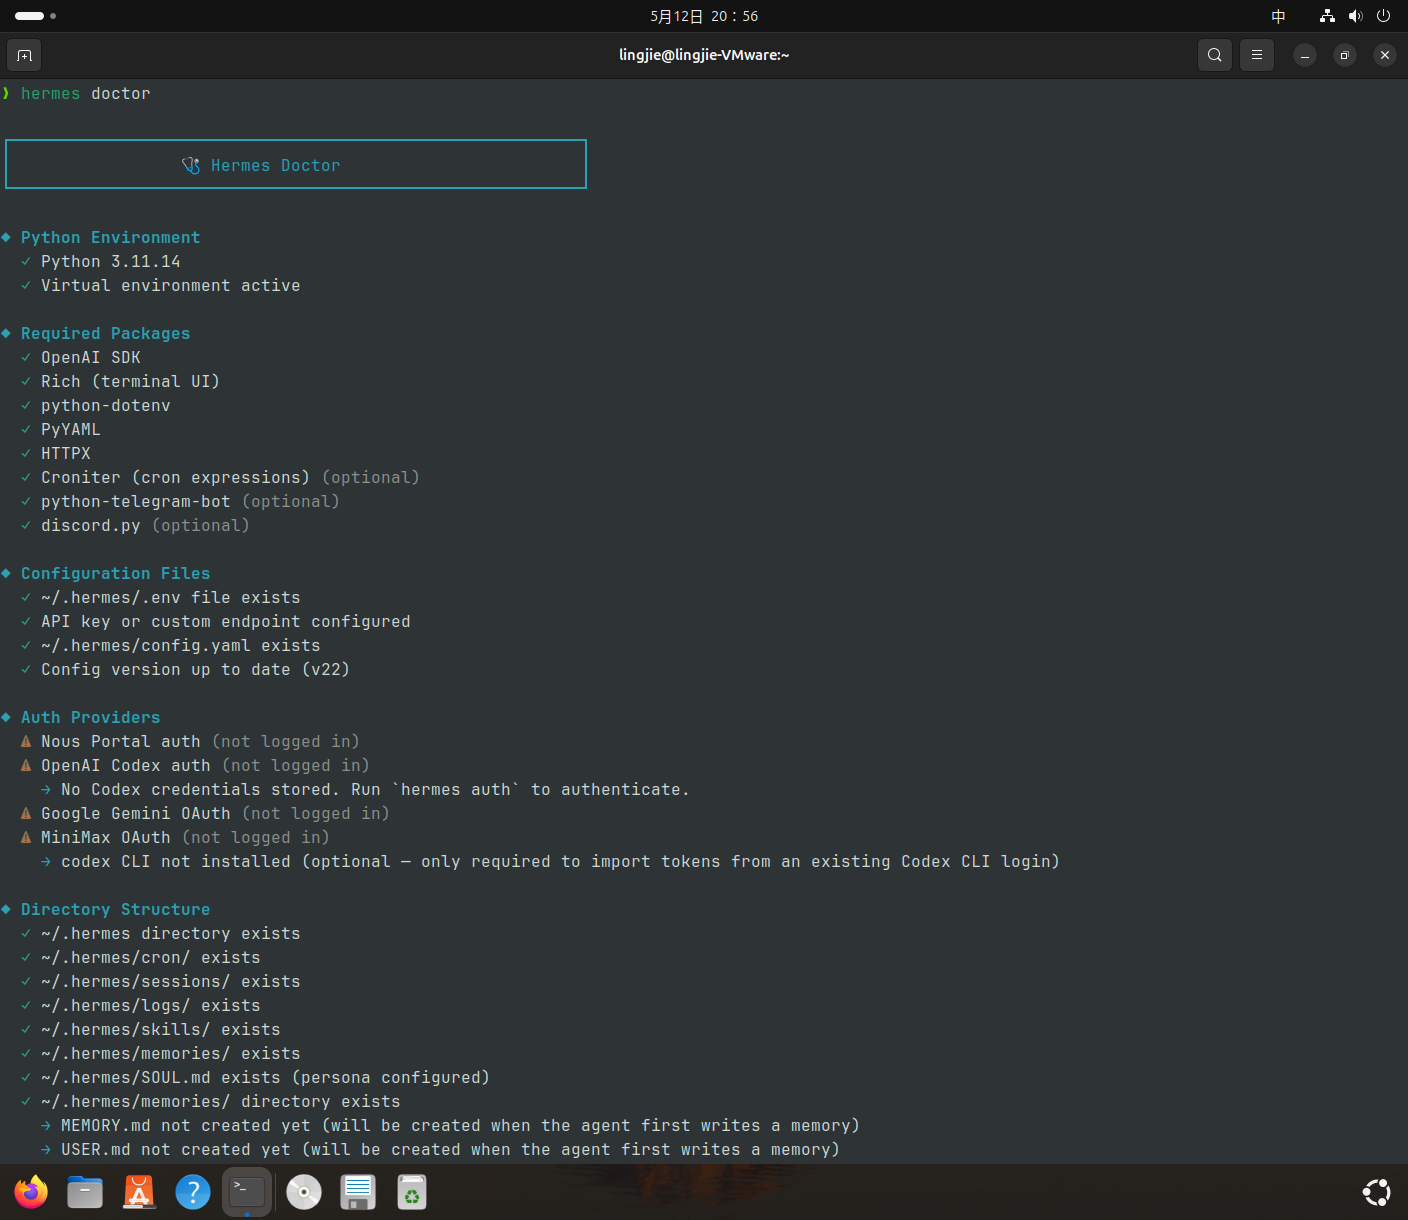Image resolution: width=1408 pixels, height=1220 pixels.
Task: Click '~/.hermes/memories/ exists' line
Action: [x=170, y=1054]
